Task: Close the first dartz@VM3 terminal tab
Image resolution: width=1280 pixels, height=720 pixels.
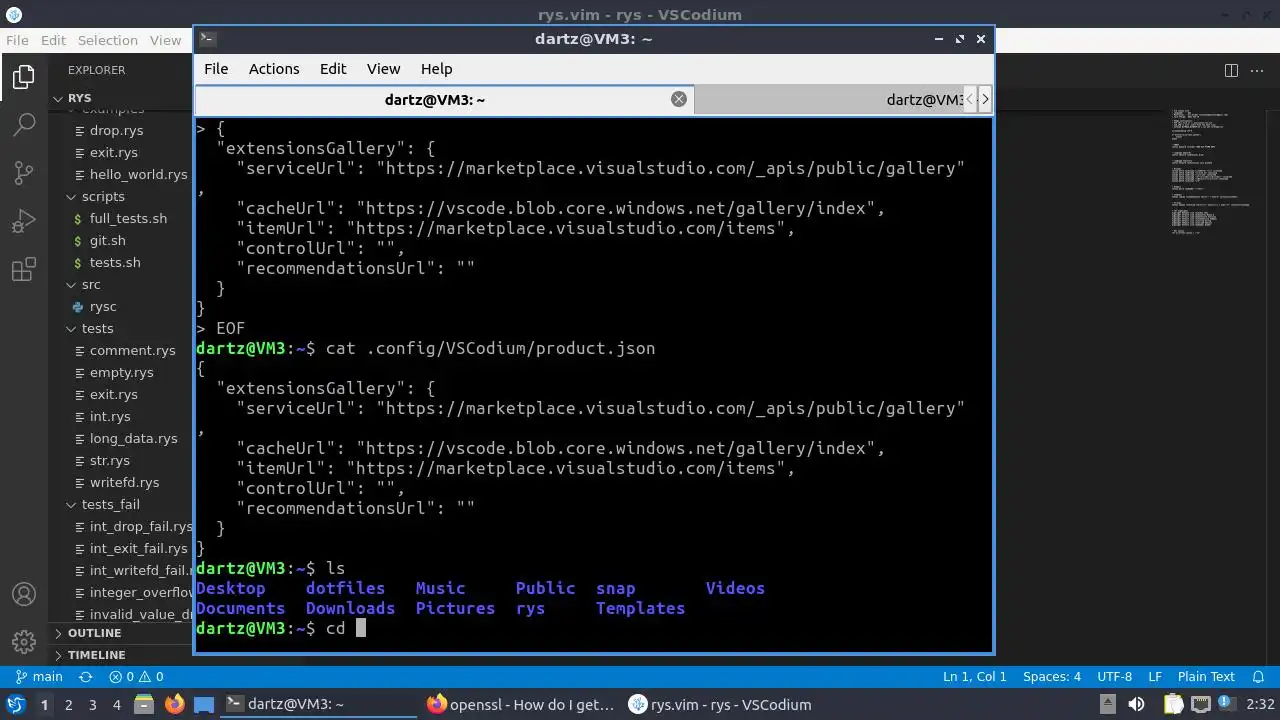Action: (678, 99)
